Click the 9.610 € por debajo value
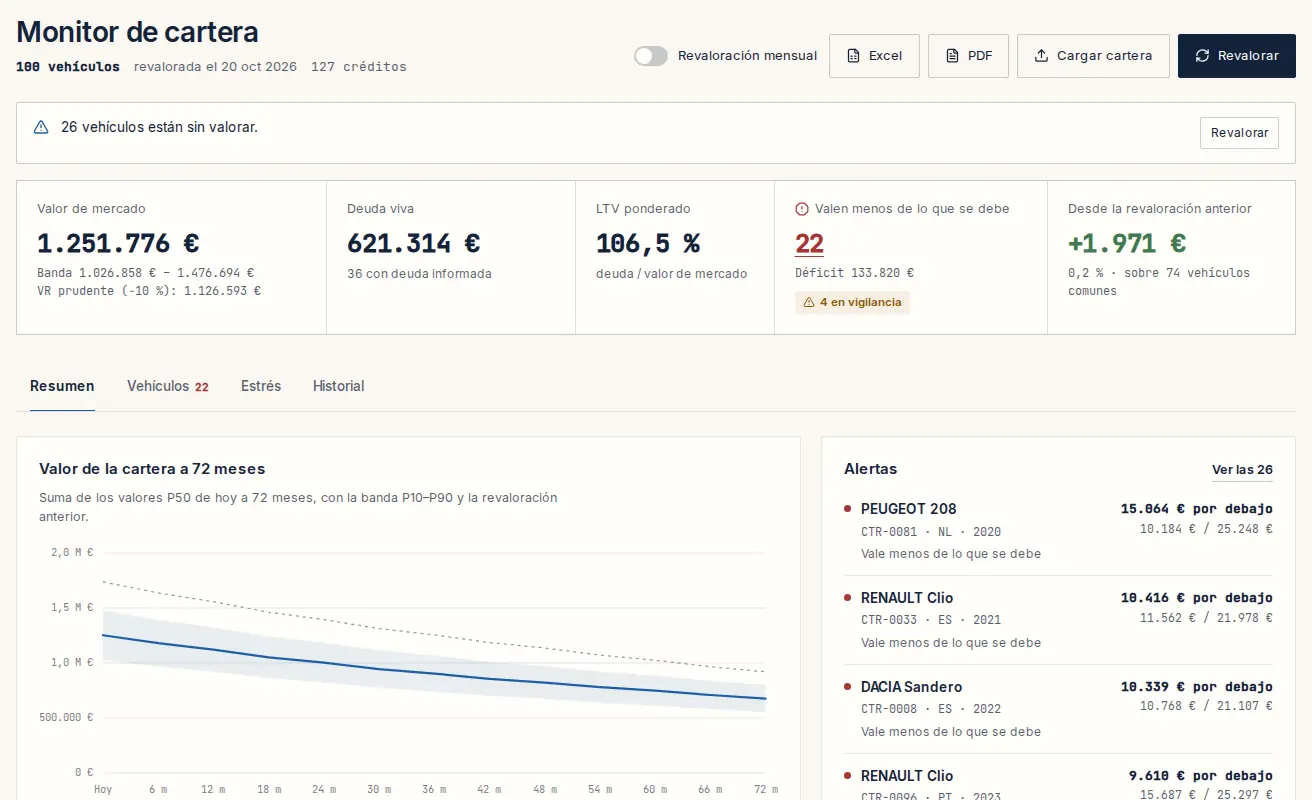Viewport: 1312px width, 800px height. point(1200,776)
